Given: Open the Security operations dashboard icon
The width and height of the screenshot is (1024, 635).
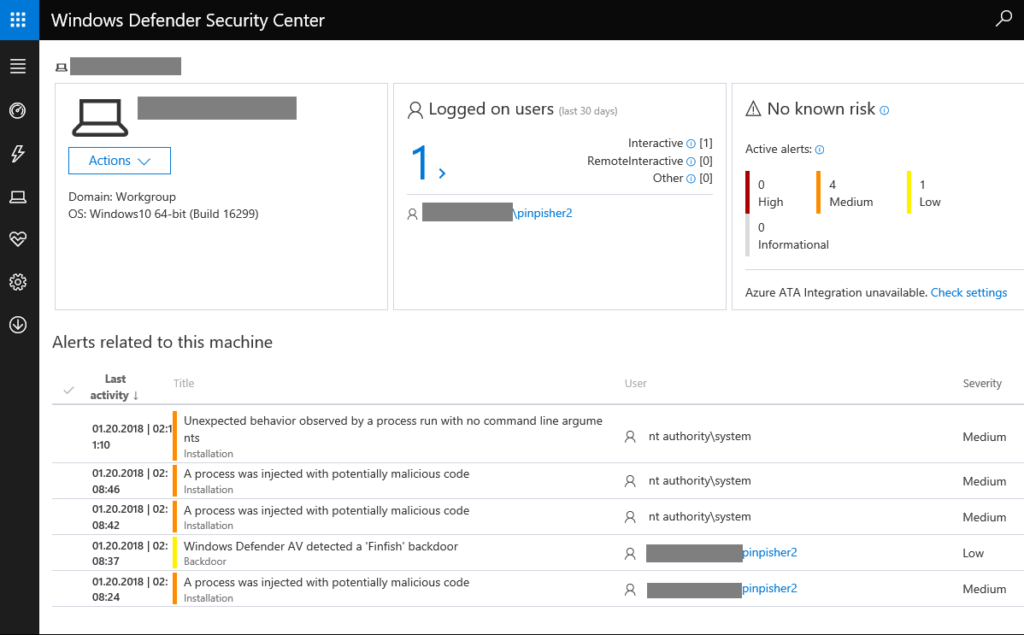Looking at the screenshot, I should (17, 111).
